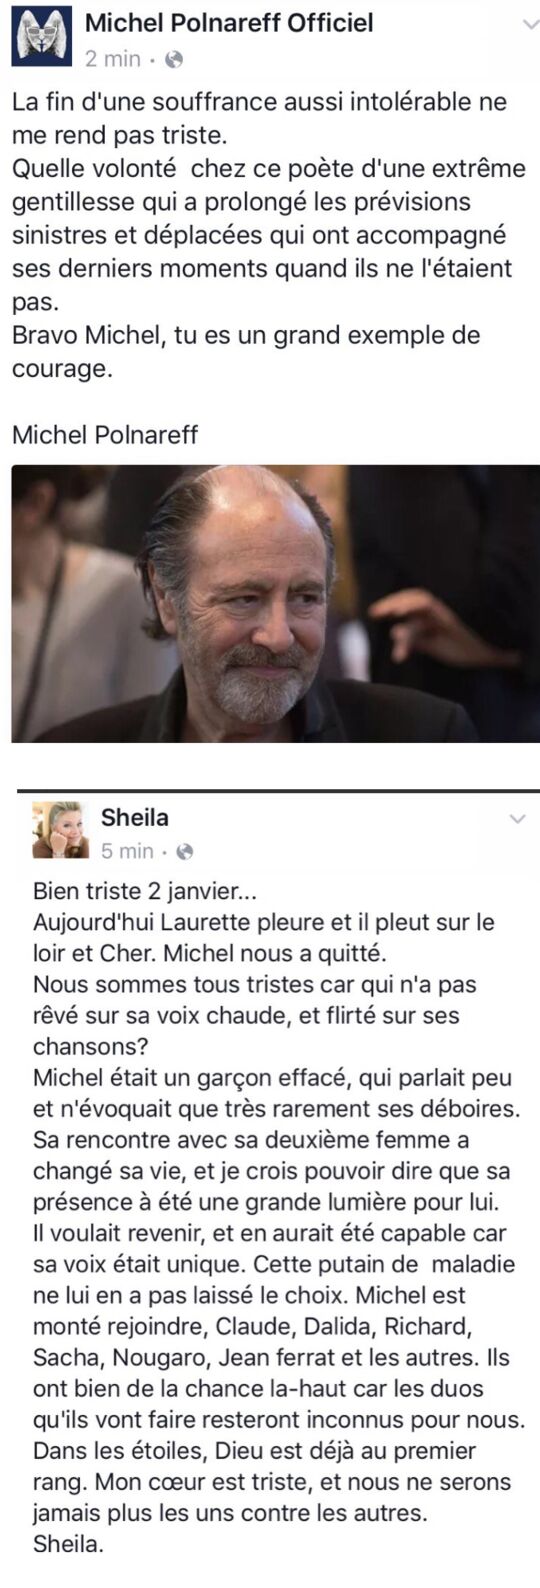Screen dimensions: 540x1588
Task: Click Sheila's profile picture
Action: click(60, 830)
